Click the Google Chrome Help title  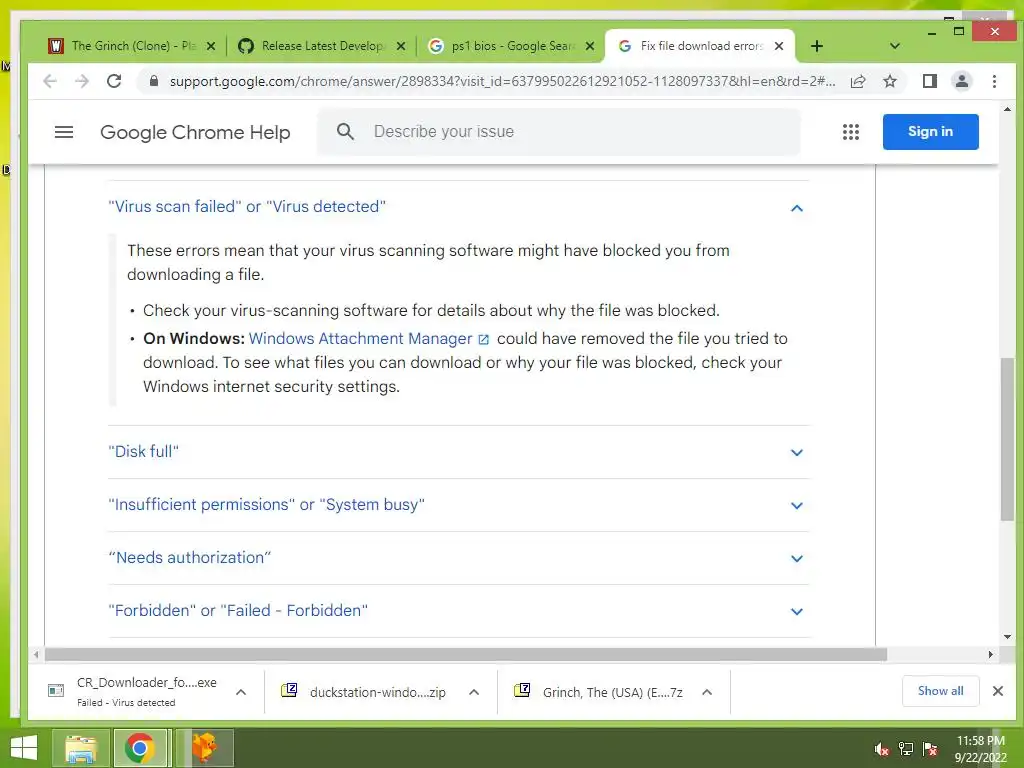(195, 132)
